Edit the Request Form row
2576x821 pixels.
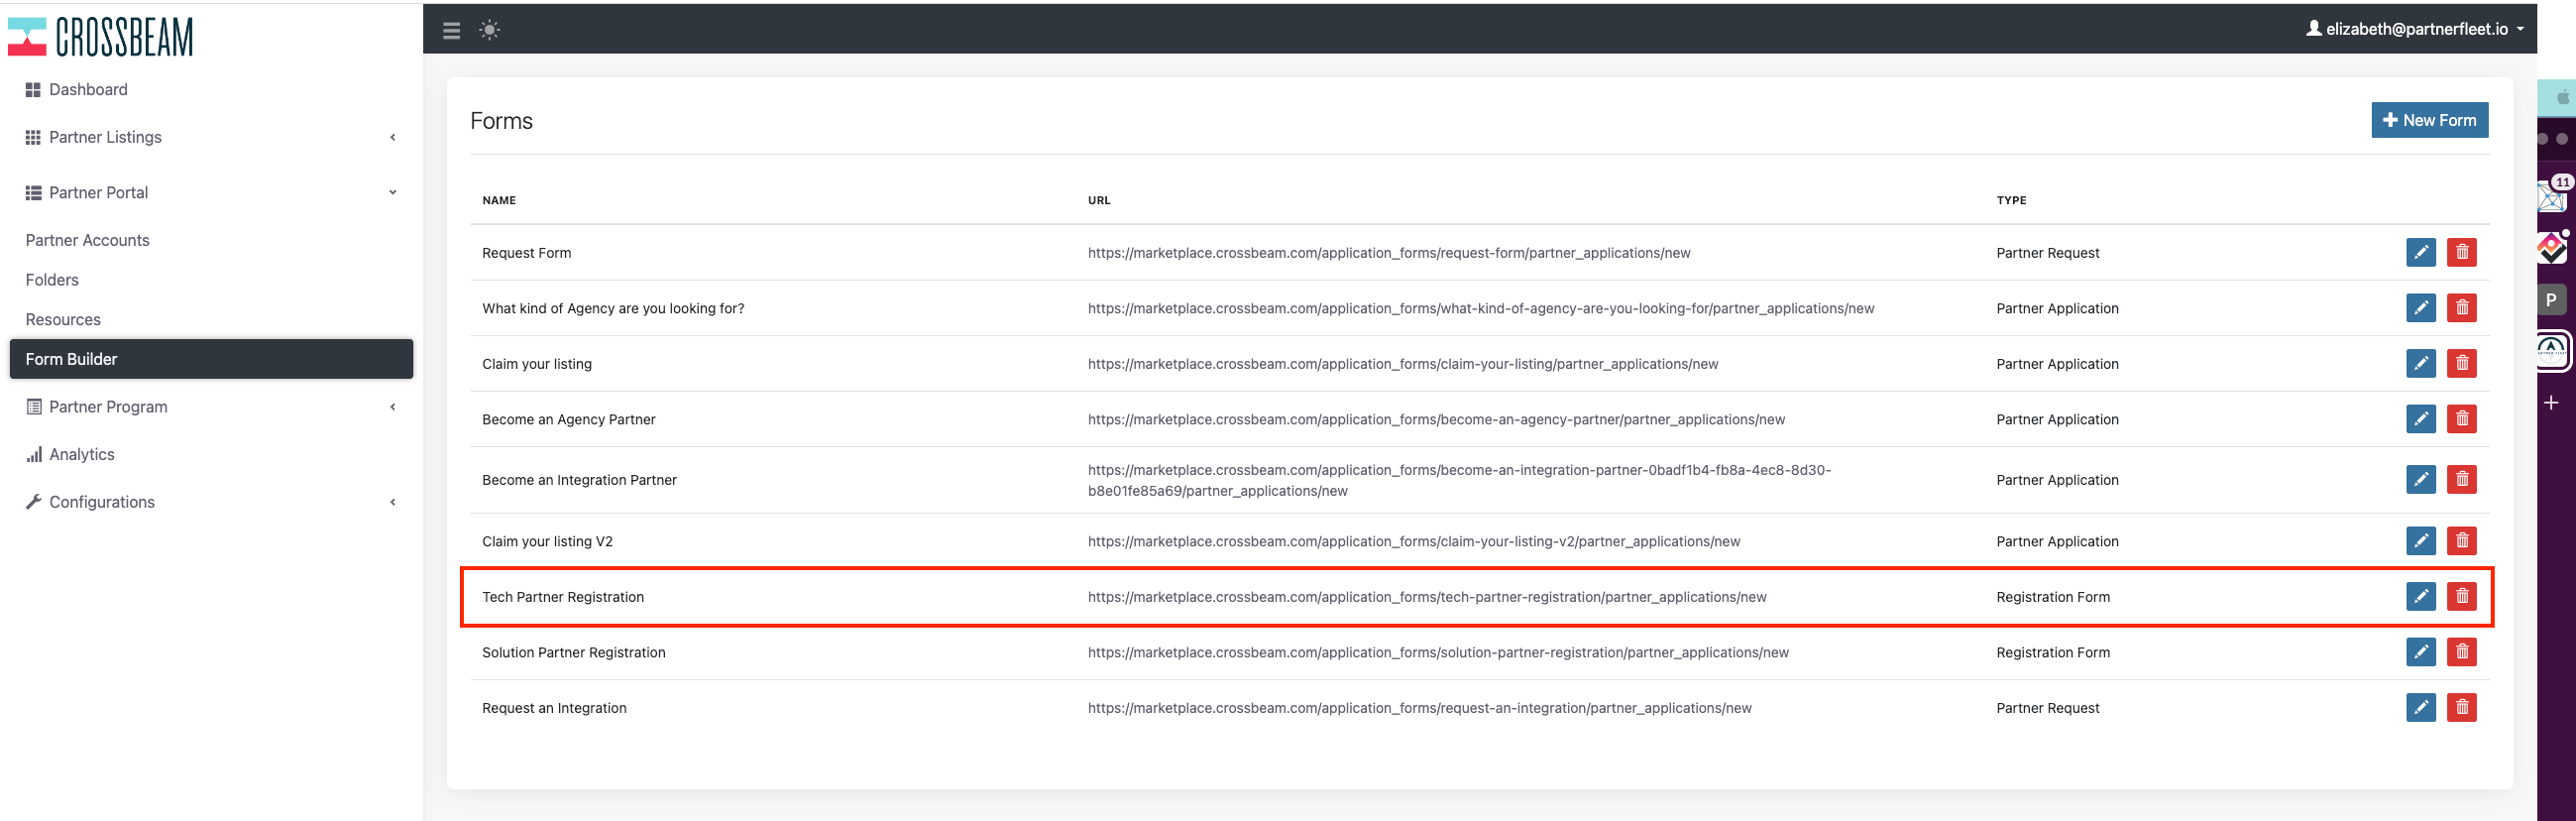pyautogui.click(x=2420, y=253)
